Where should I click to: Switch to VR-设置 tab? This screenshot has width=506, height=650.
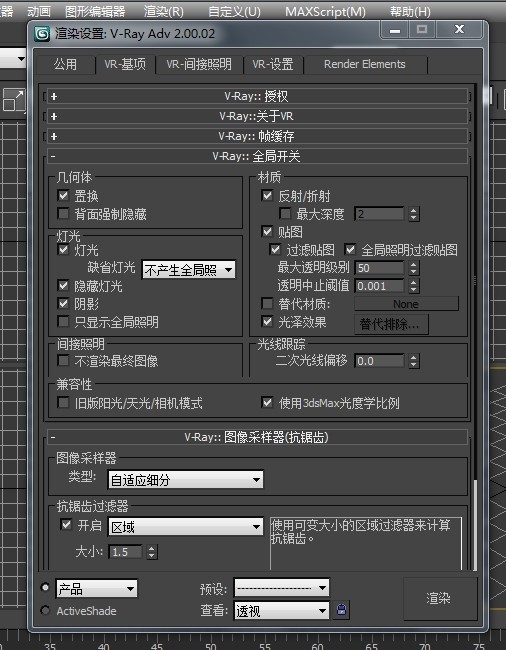pyautogui.click(x=273, y=64)
